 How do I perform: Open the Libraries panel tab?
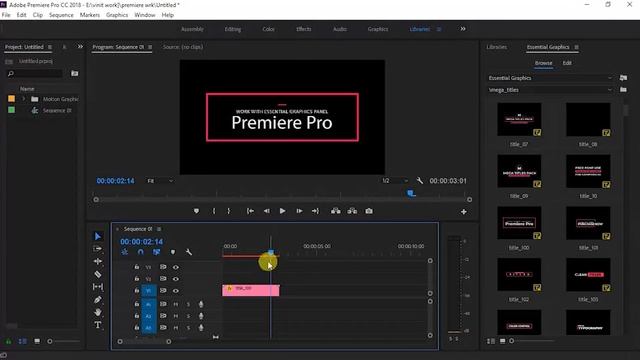pyautogui.click(x=497, y=47)
